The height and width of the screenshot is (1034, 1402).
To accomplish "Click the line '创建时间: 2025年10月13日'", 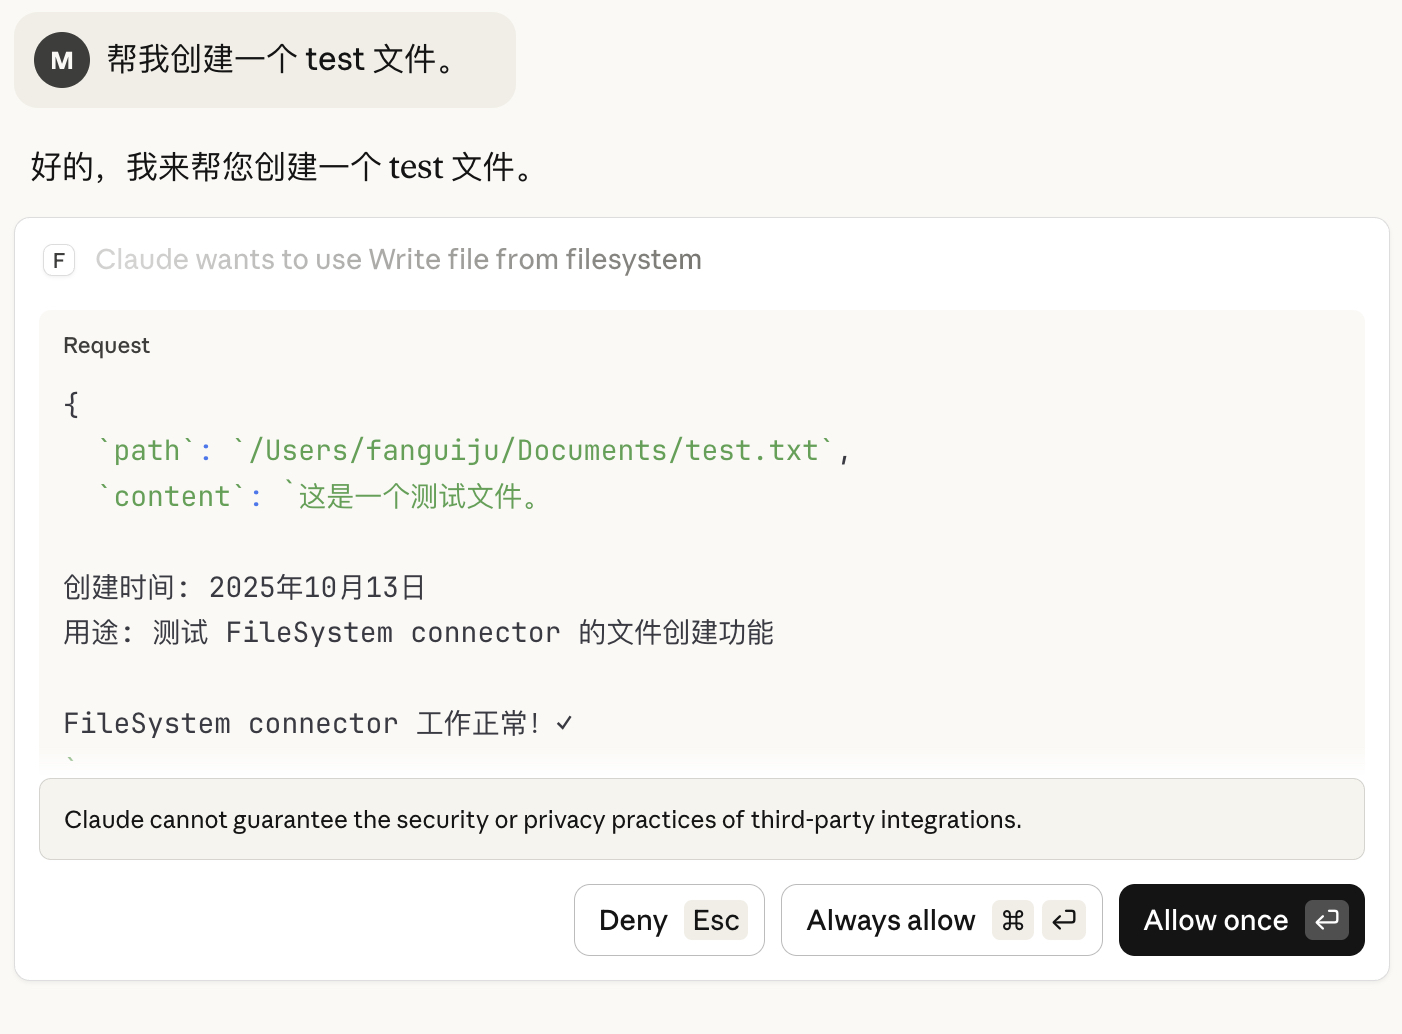I will pyautogui.click(x=245, y=587).
